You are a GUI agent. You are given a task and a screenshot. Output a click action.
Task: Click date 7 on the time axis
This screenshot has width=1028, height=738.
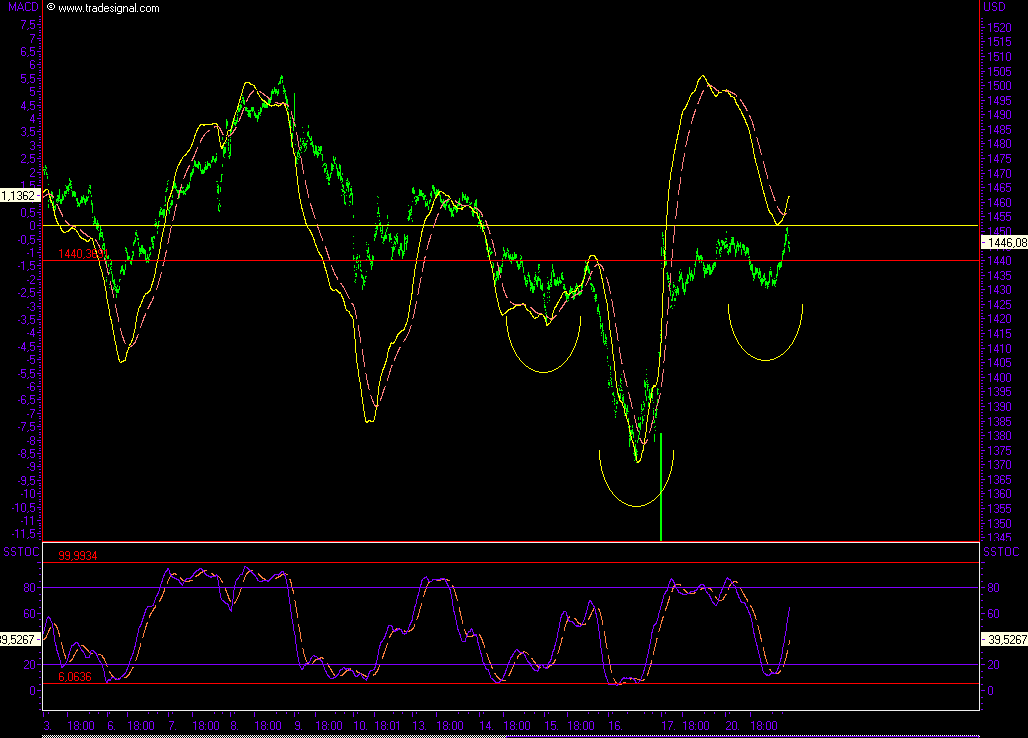171,724
